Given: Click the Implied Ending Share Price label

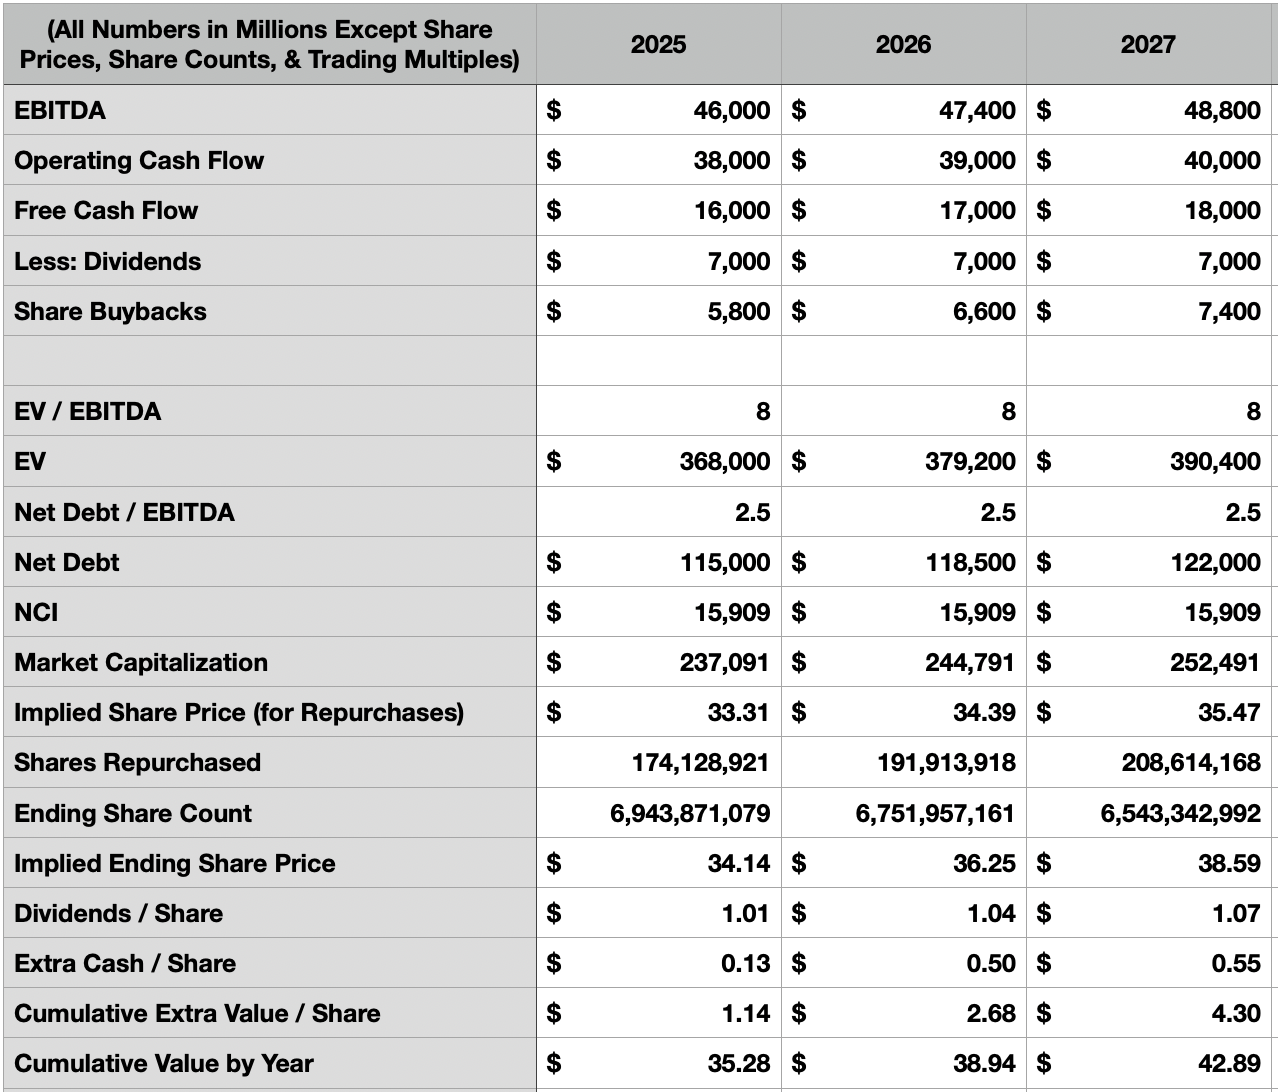Looking at the screenshot, I should click(x=174, y=863).
